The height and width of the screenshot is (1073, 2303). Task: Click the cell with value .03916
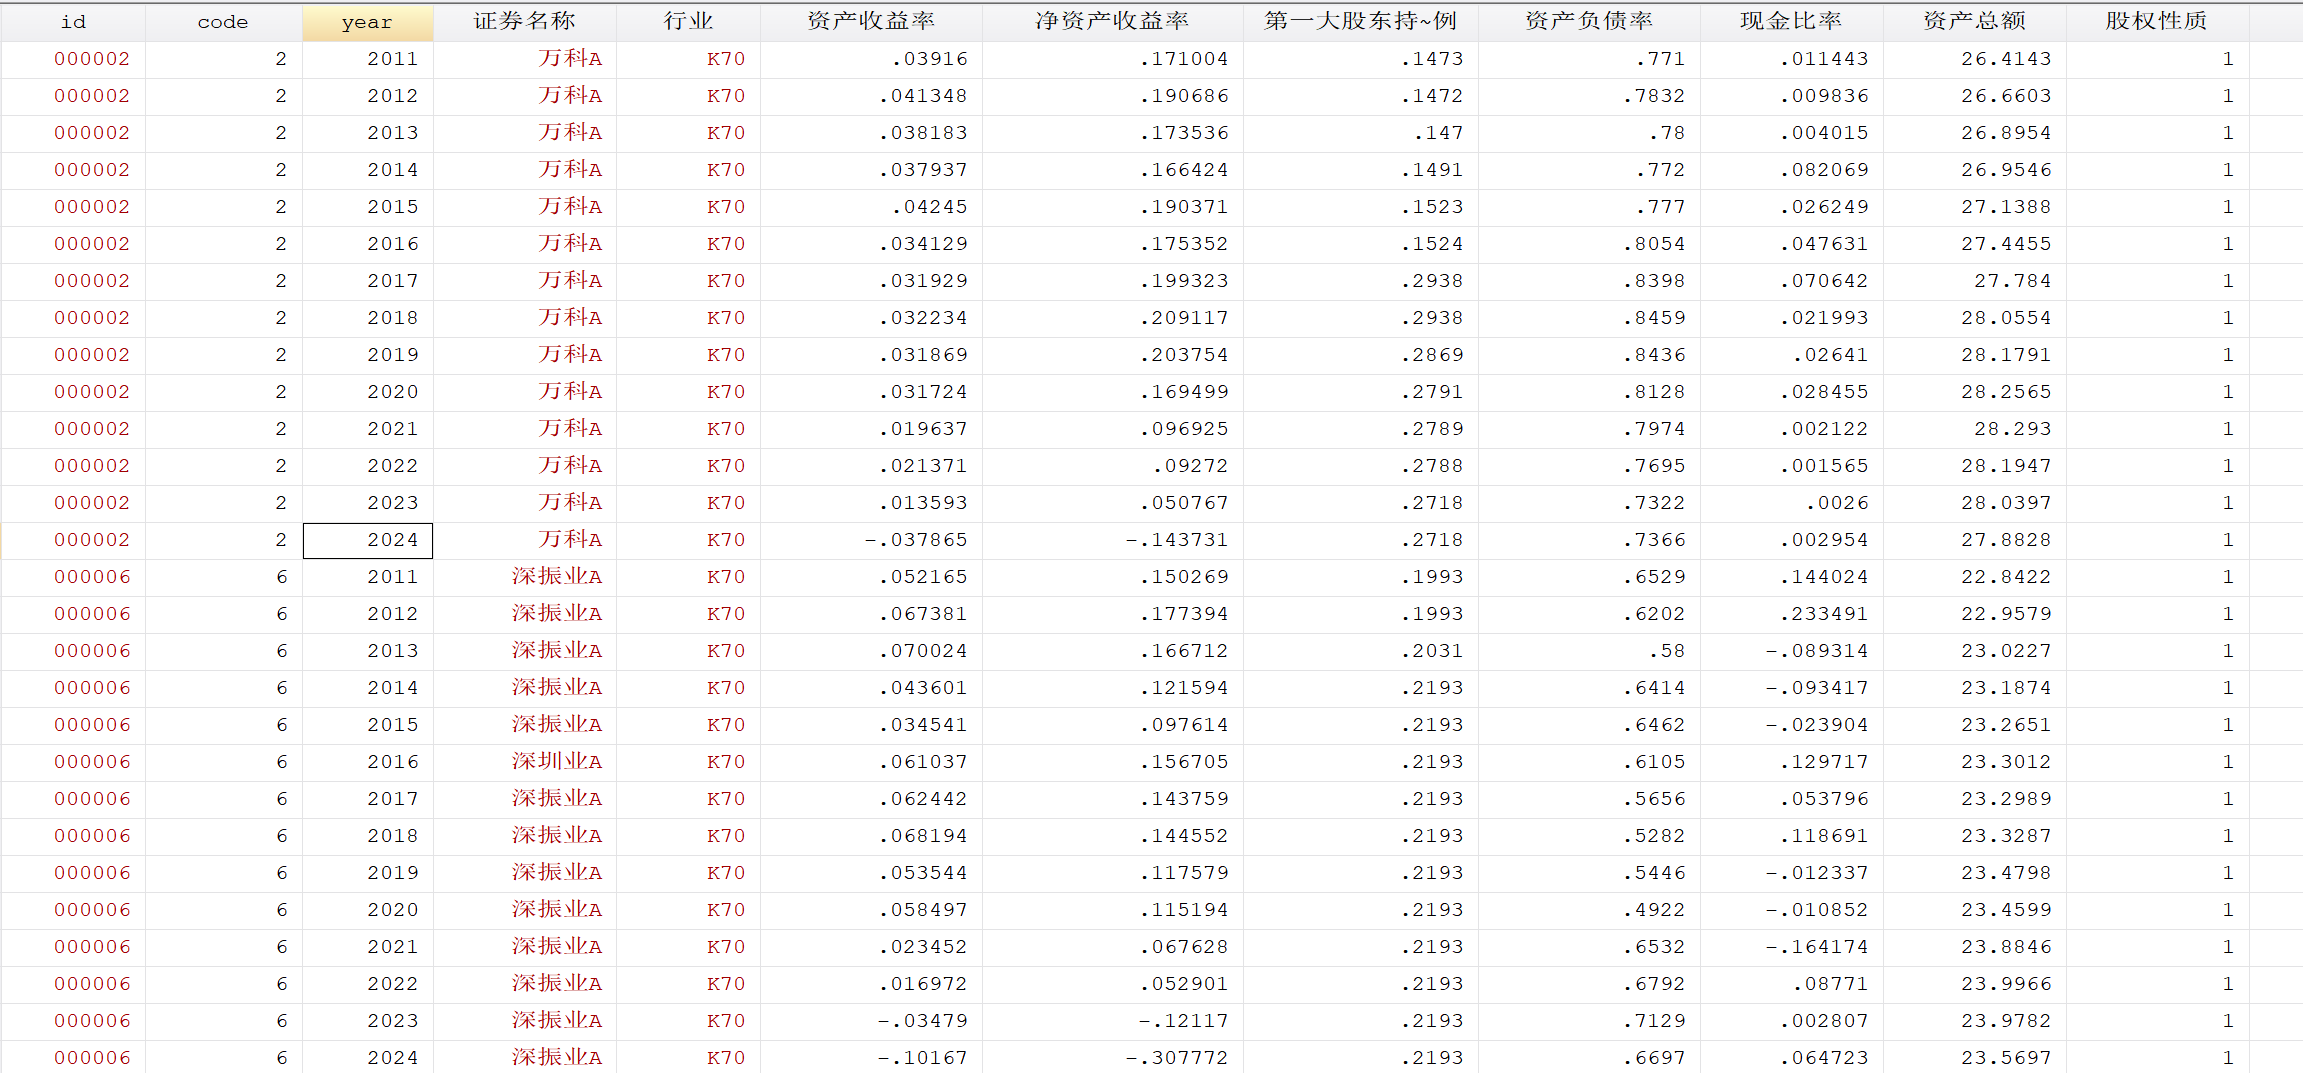871,59
